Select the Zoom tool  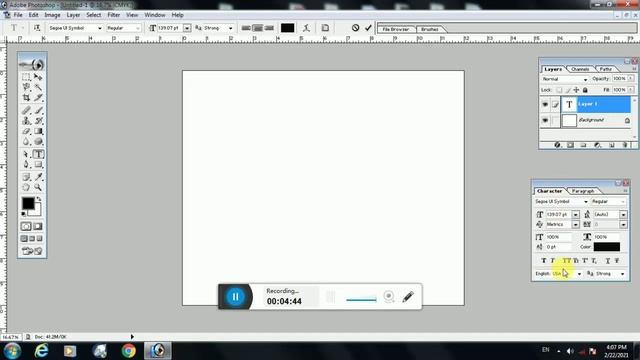pos(38,187)
